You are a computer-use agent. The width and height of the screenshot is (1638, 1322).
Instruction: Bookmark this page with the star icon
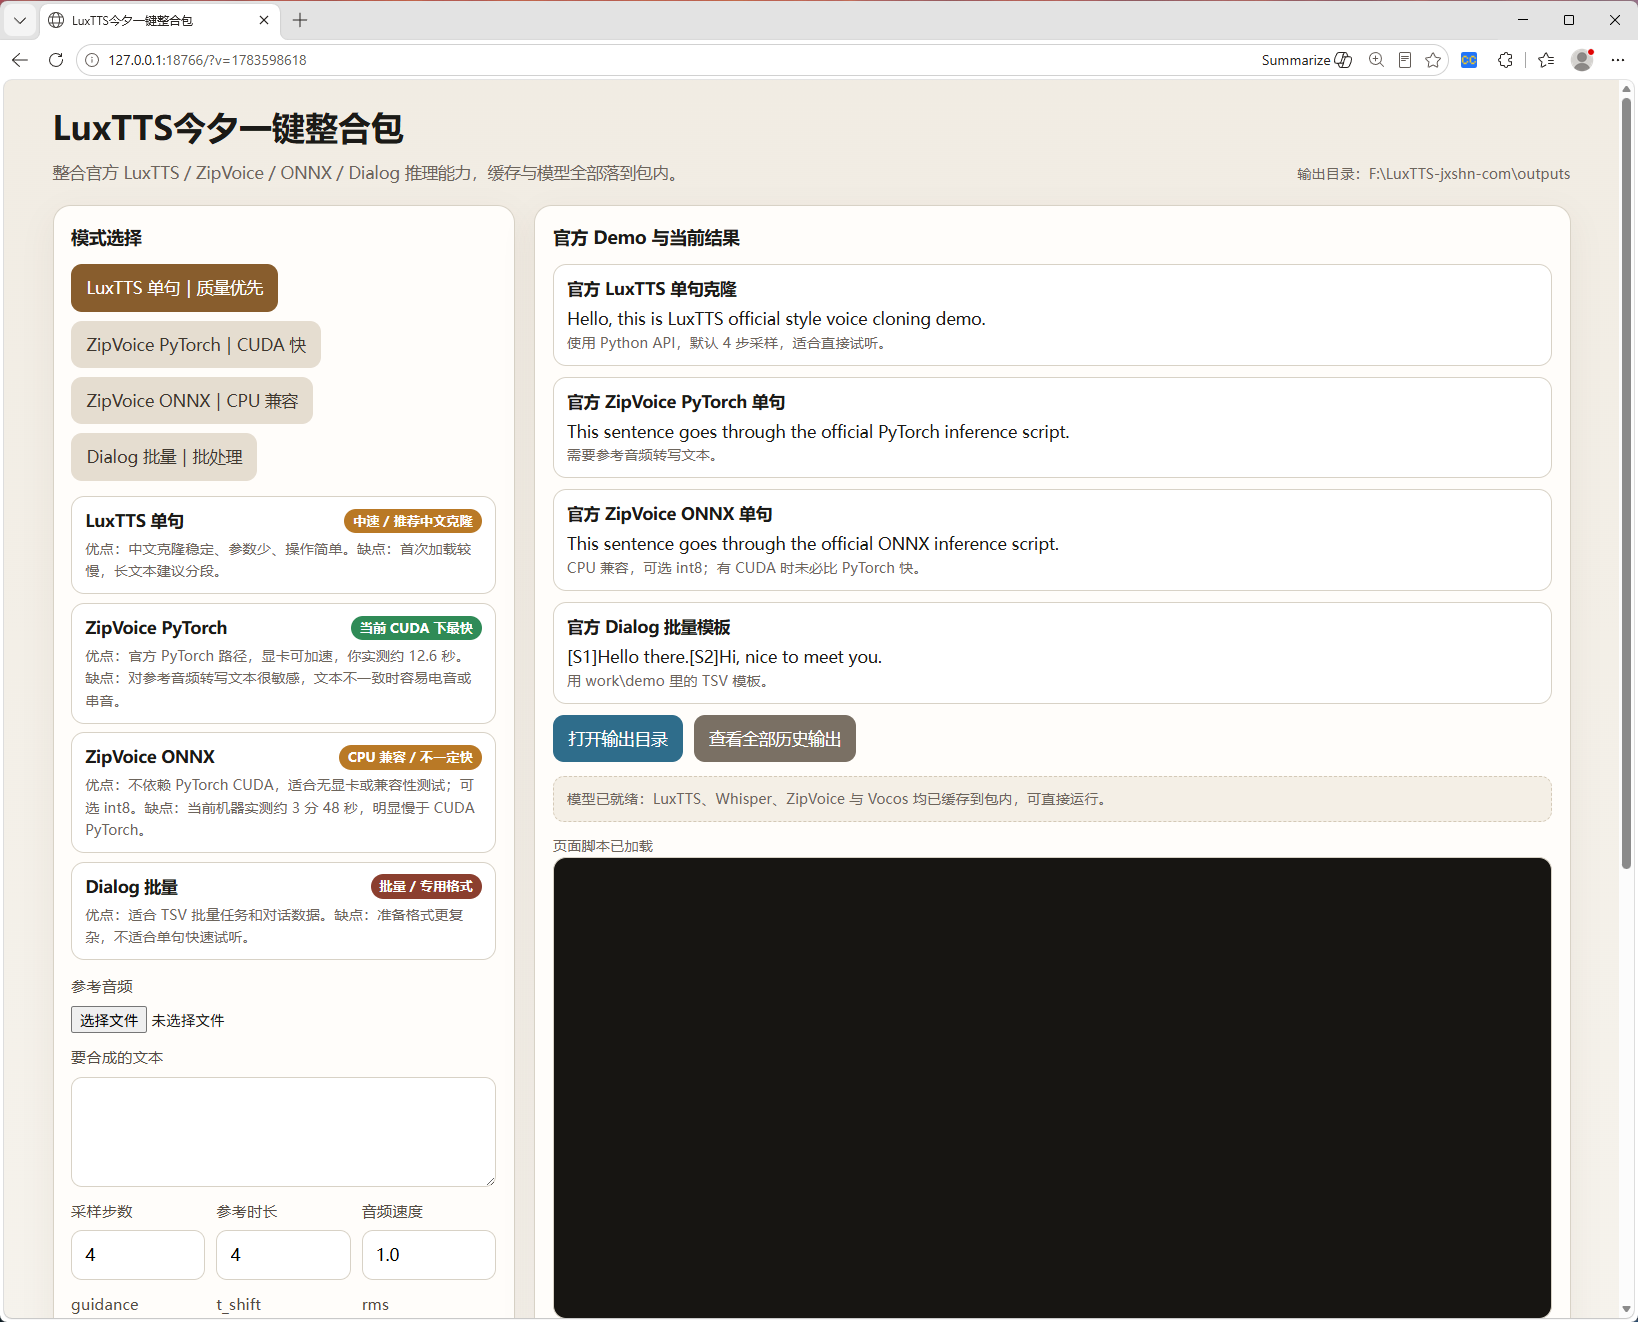pyautogui.click(x=1433, y=60)
